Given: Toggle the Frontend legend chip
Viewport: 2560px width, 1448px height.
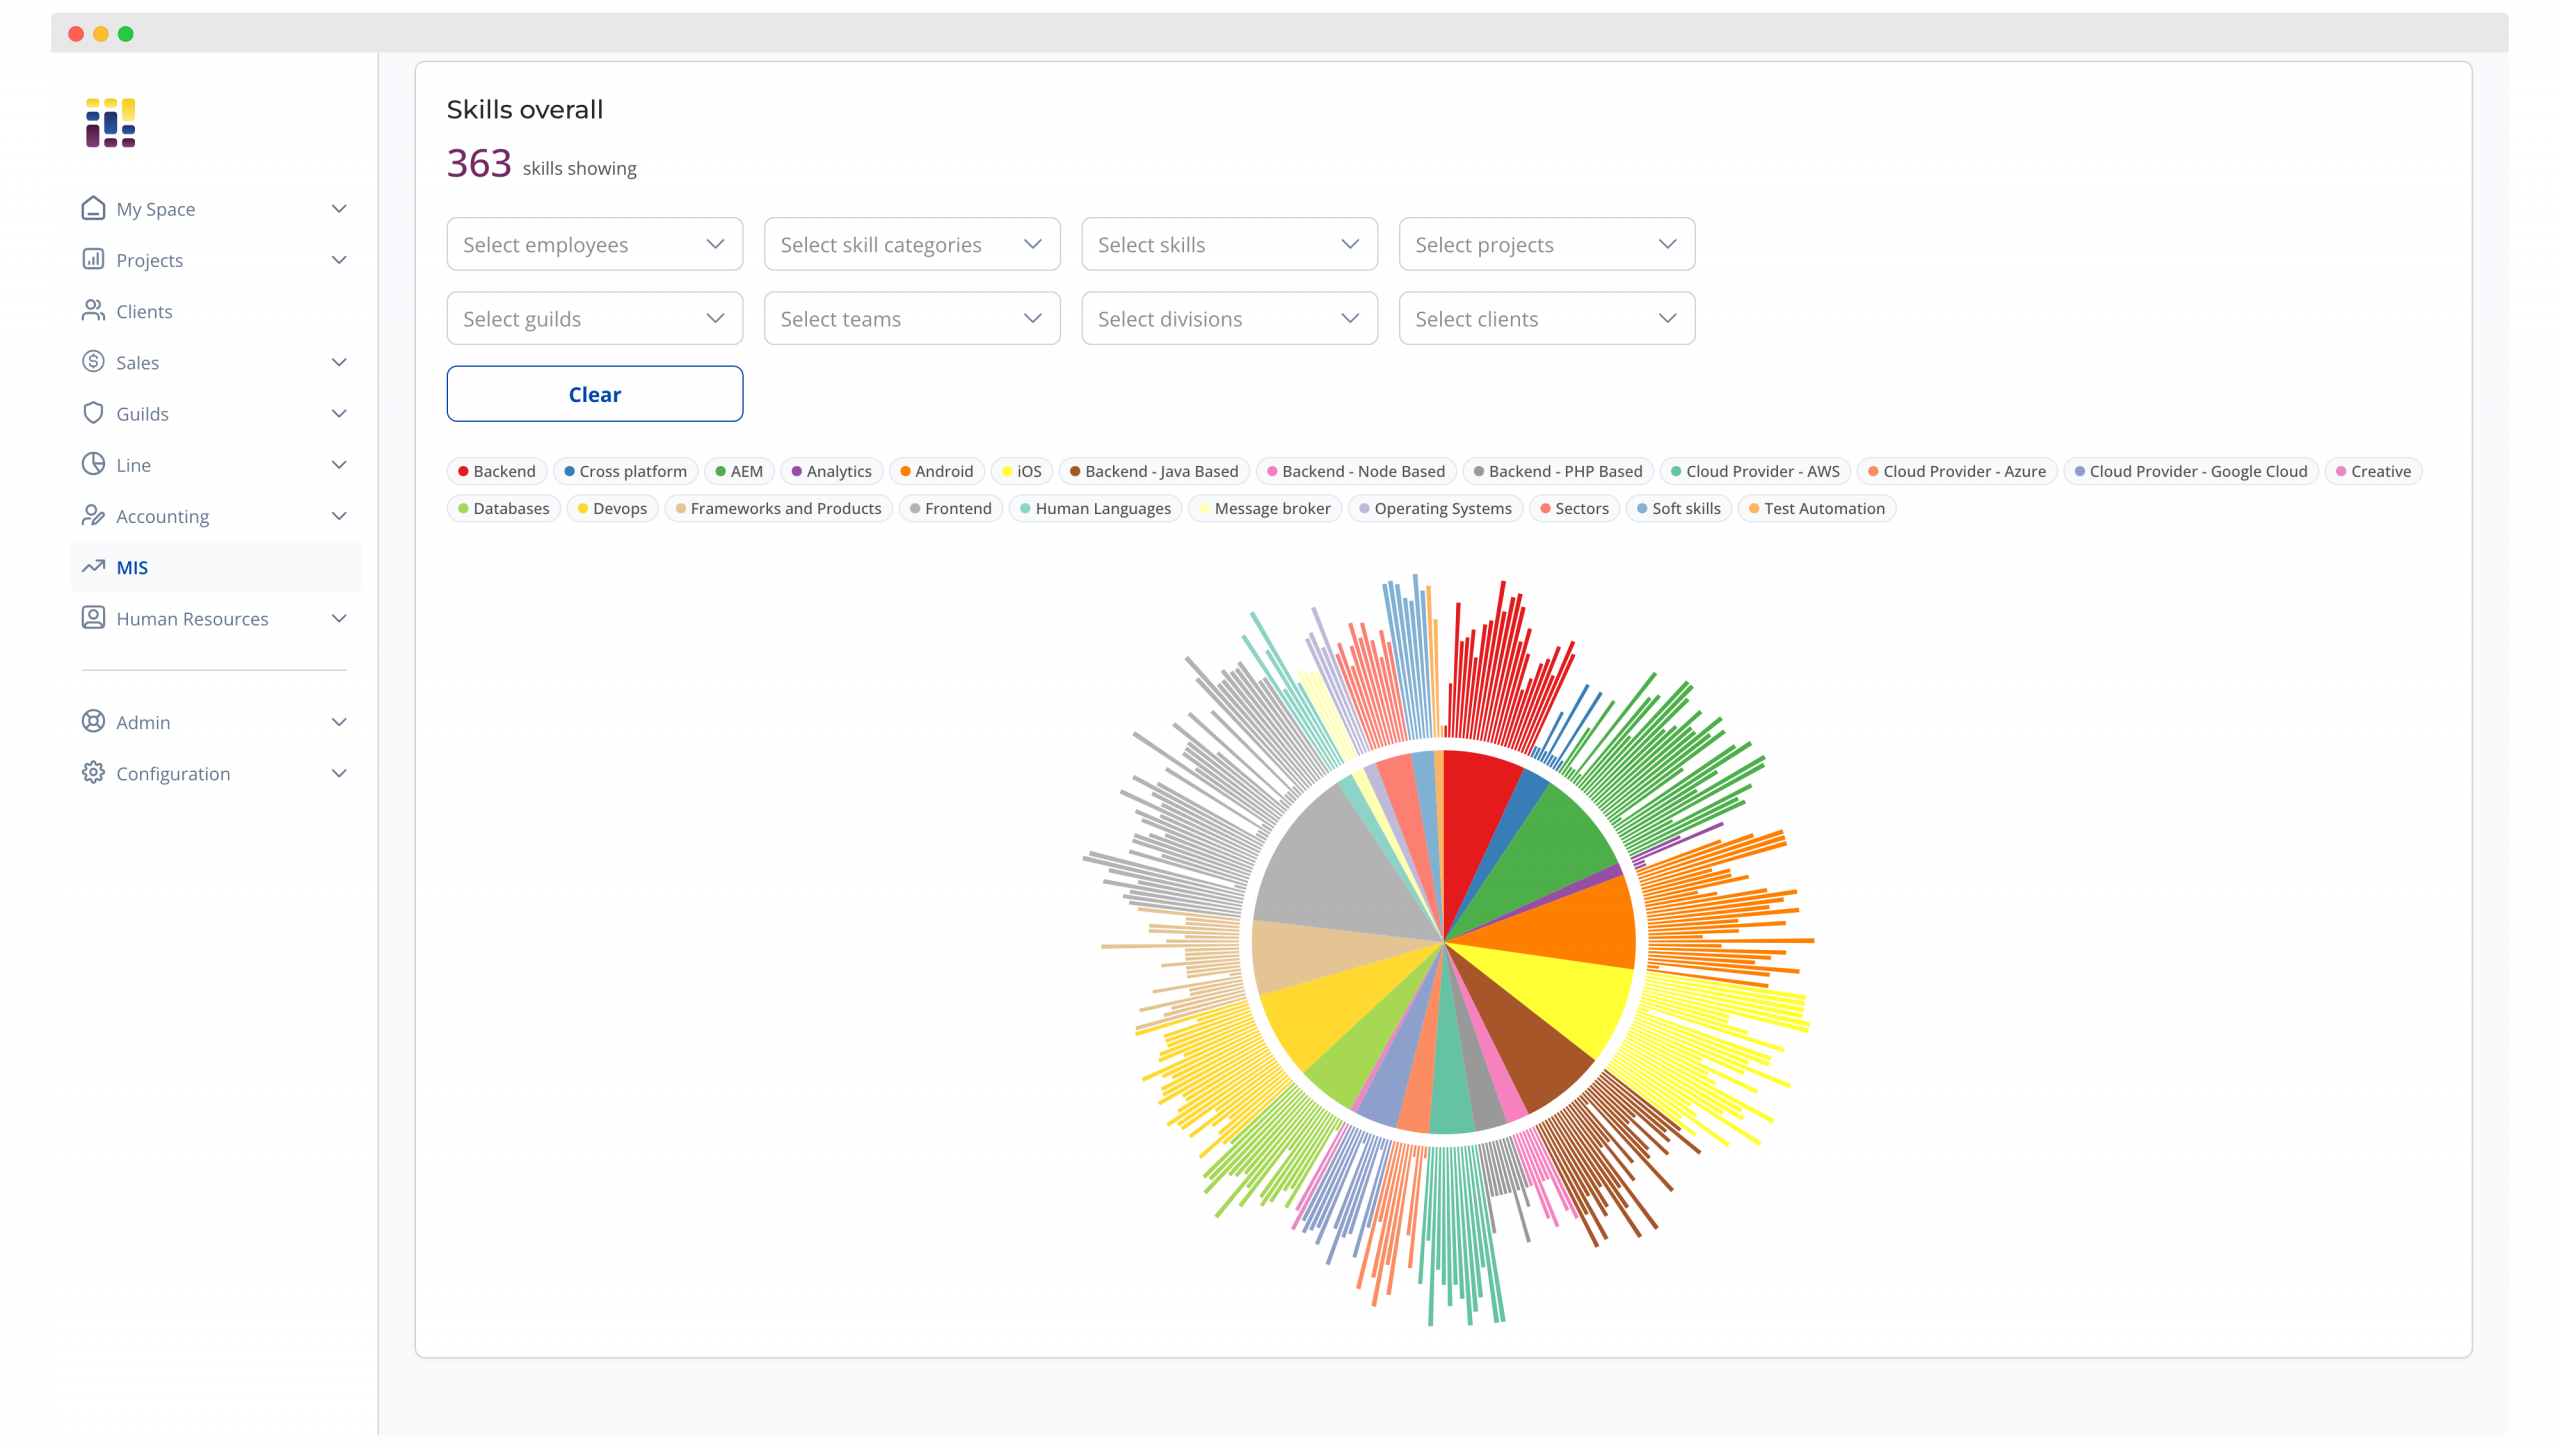Looking at the screenshot, I should [950, 508].
